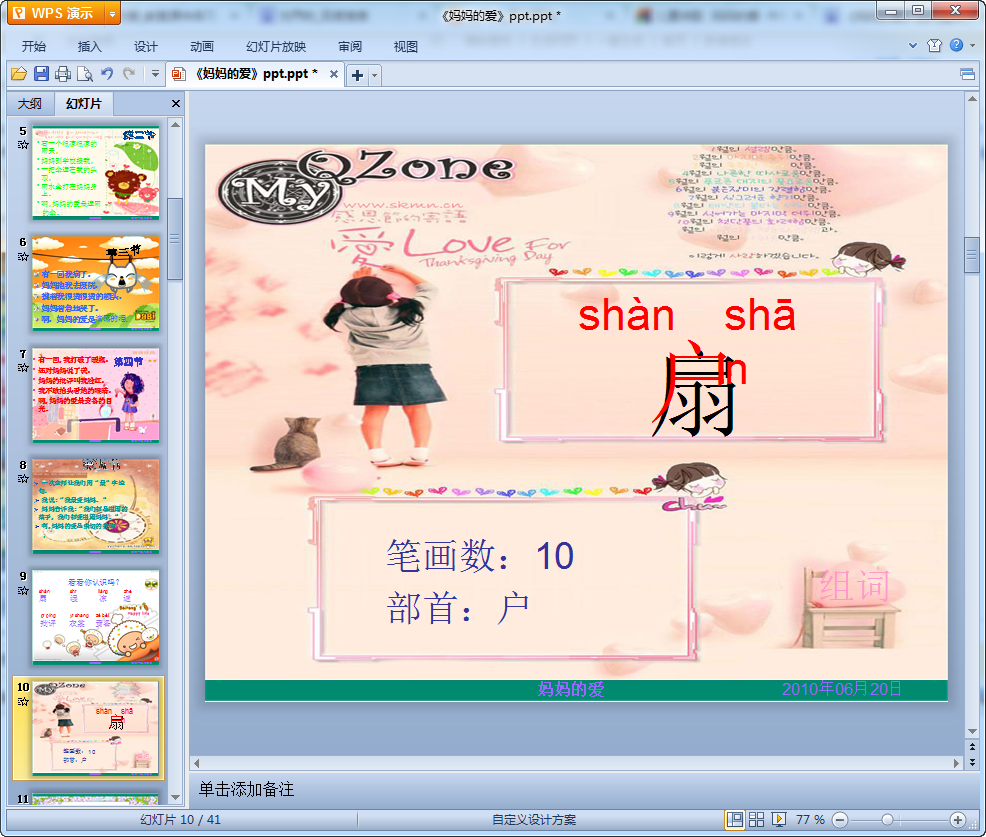Select slide 8 thumbnail
This screenshot has width=986, height=837.
point(96,506)
